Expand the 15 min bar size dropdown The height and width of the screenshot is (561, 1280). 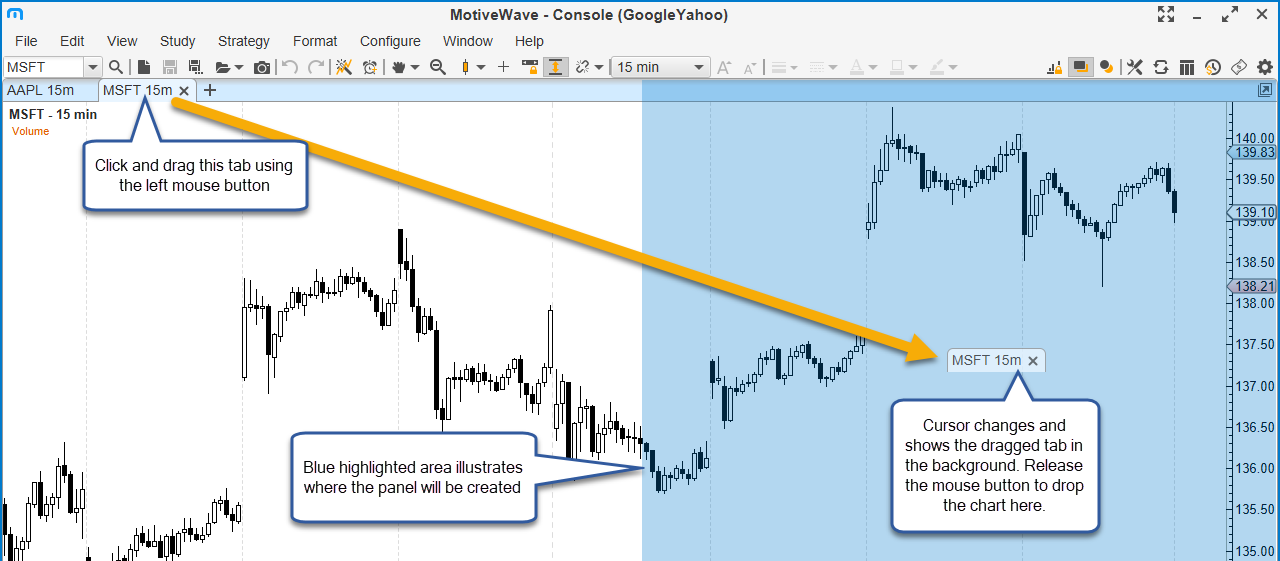(699, 67)
